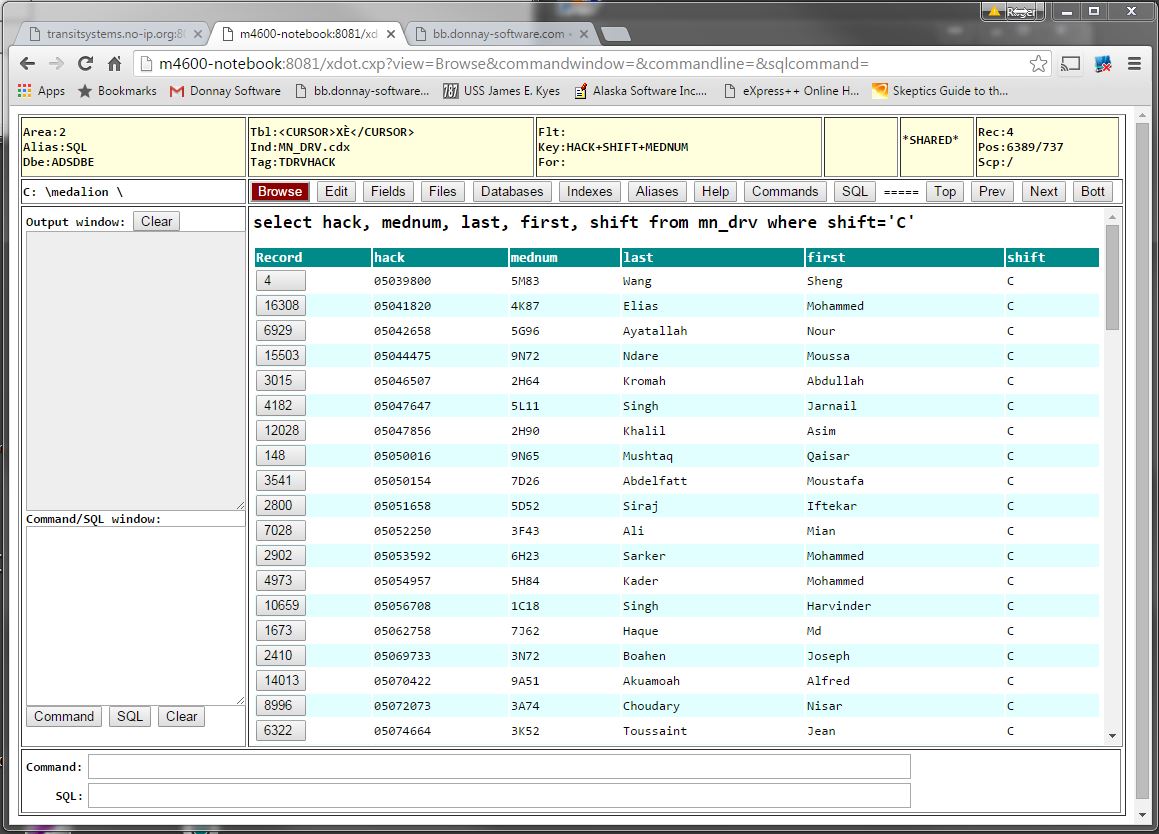The width and height of the screenshot is (1159, 834).
Task: Focus the bottom SQL input field
Action: pyautogui.click(x=499, y=796)
